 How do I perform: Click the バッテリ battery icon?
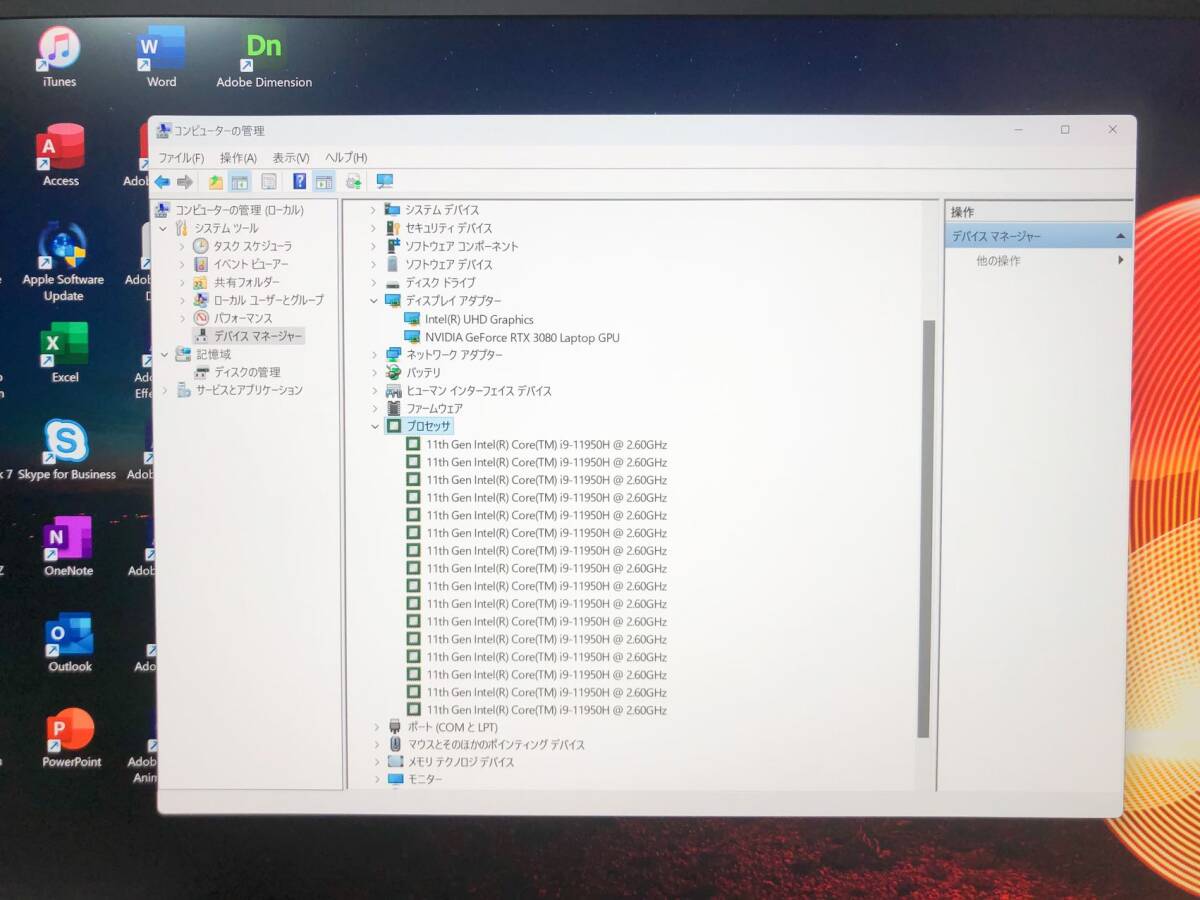click(x=393, y=372)
